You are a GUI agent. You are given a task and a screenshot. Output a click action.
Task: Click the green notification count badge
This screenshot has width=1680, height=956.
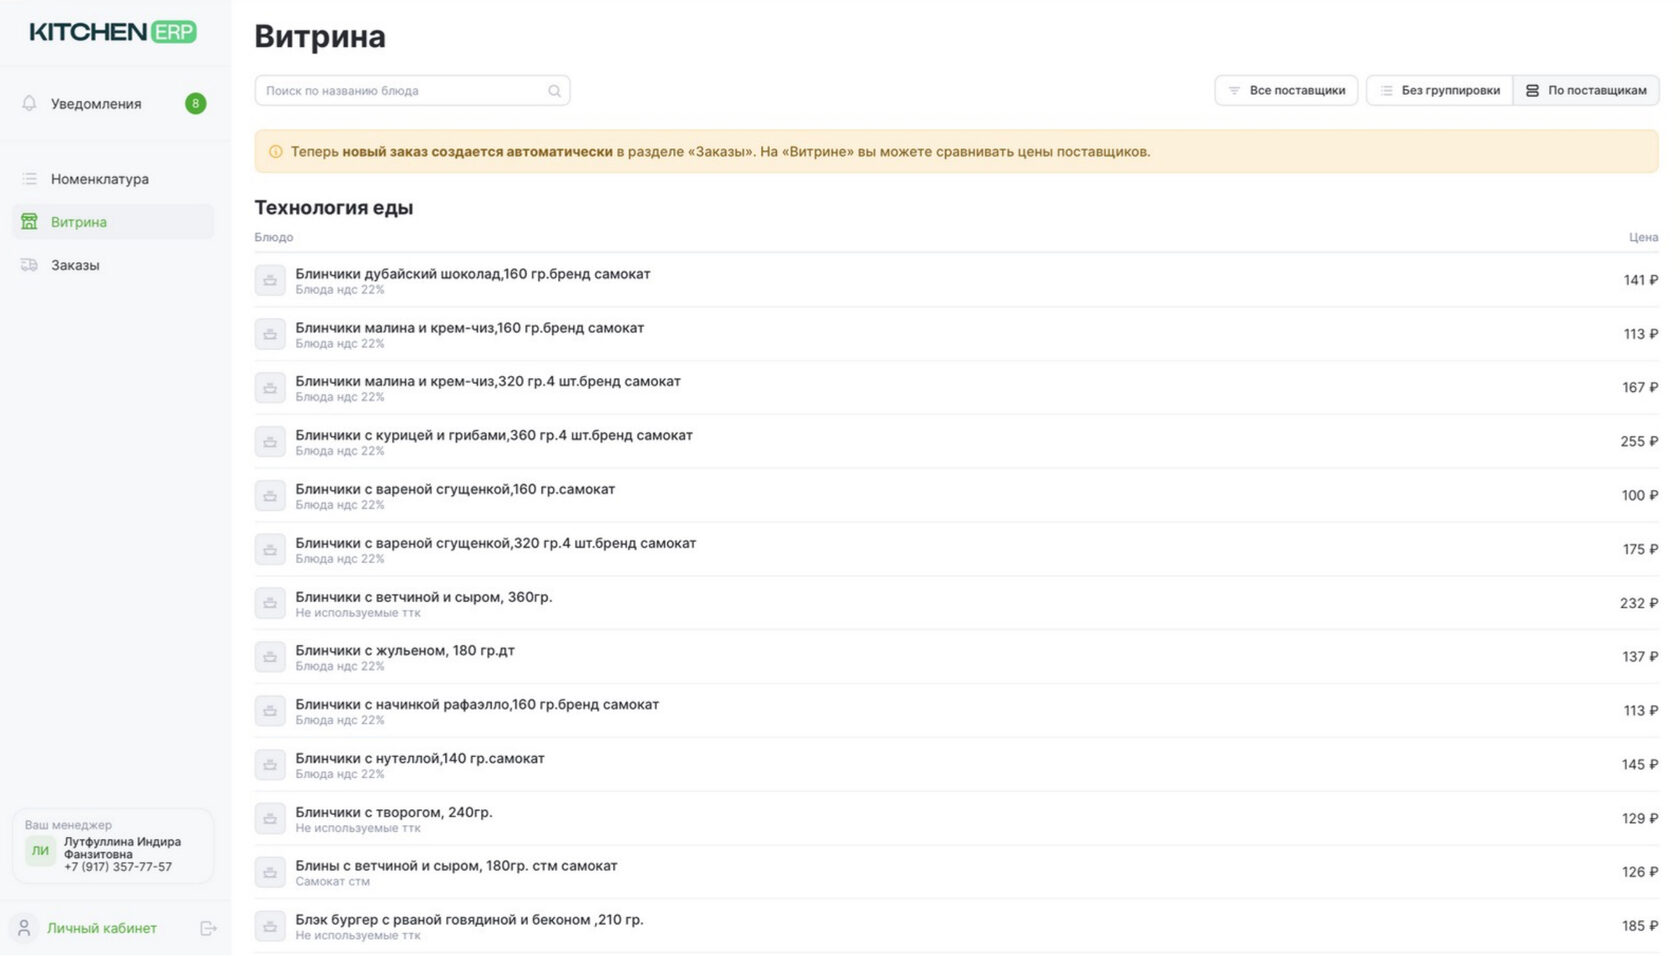tap(196, 103)
